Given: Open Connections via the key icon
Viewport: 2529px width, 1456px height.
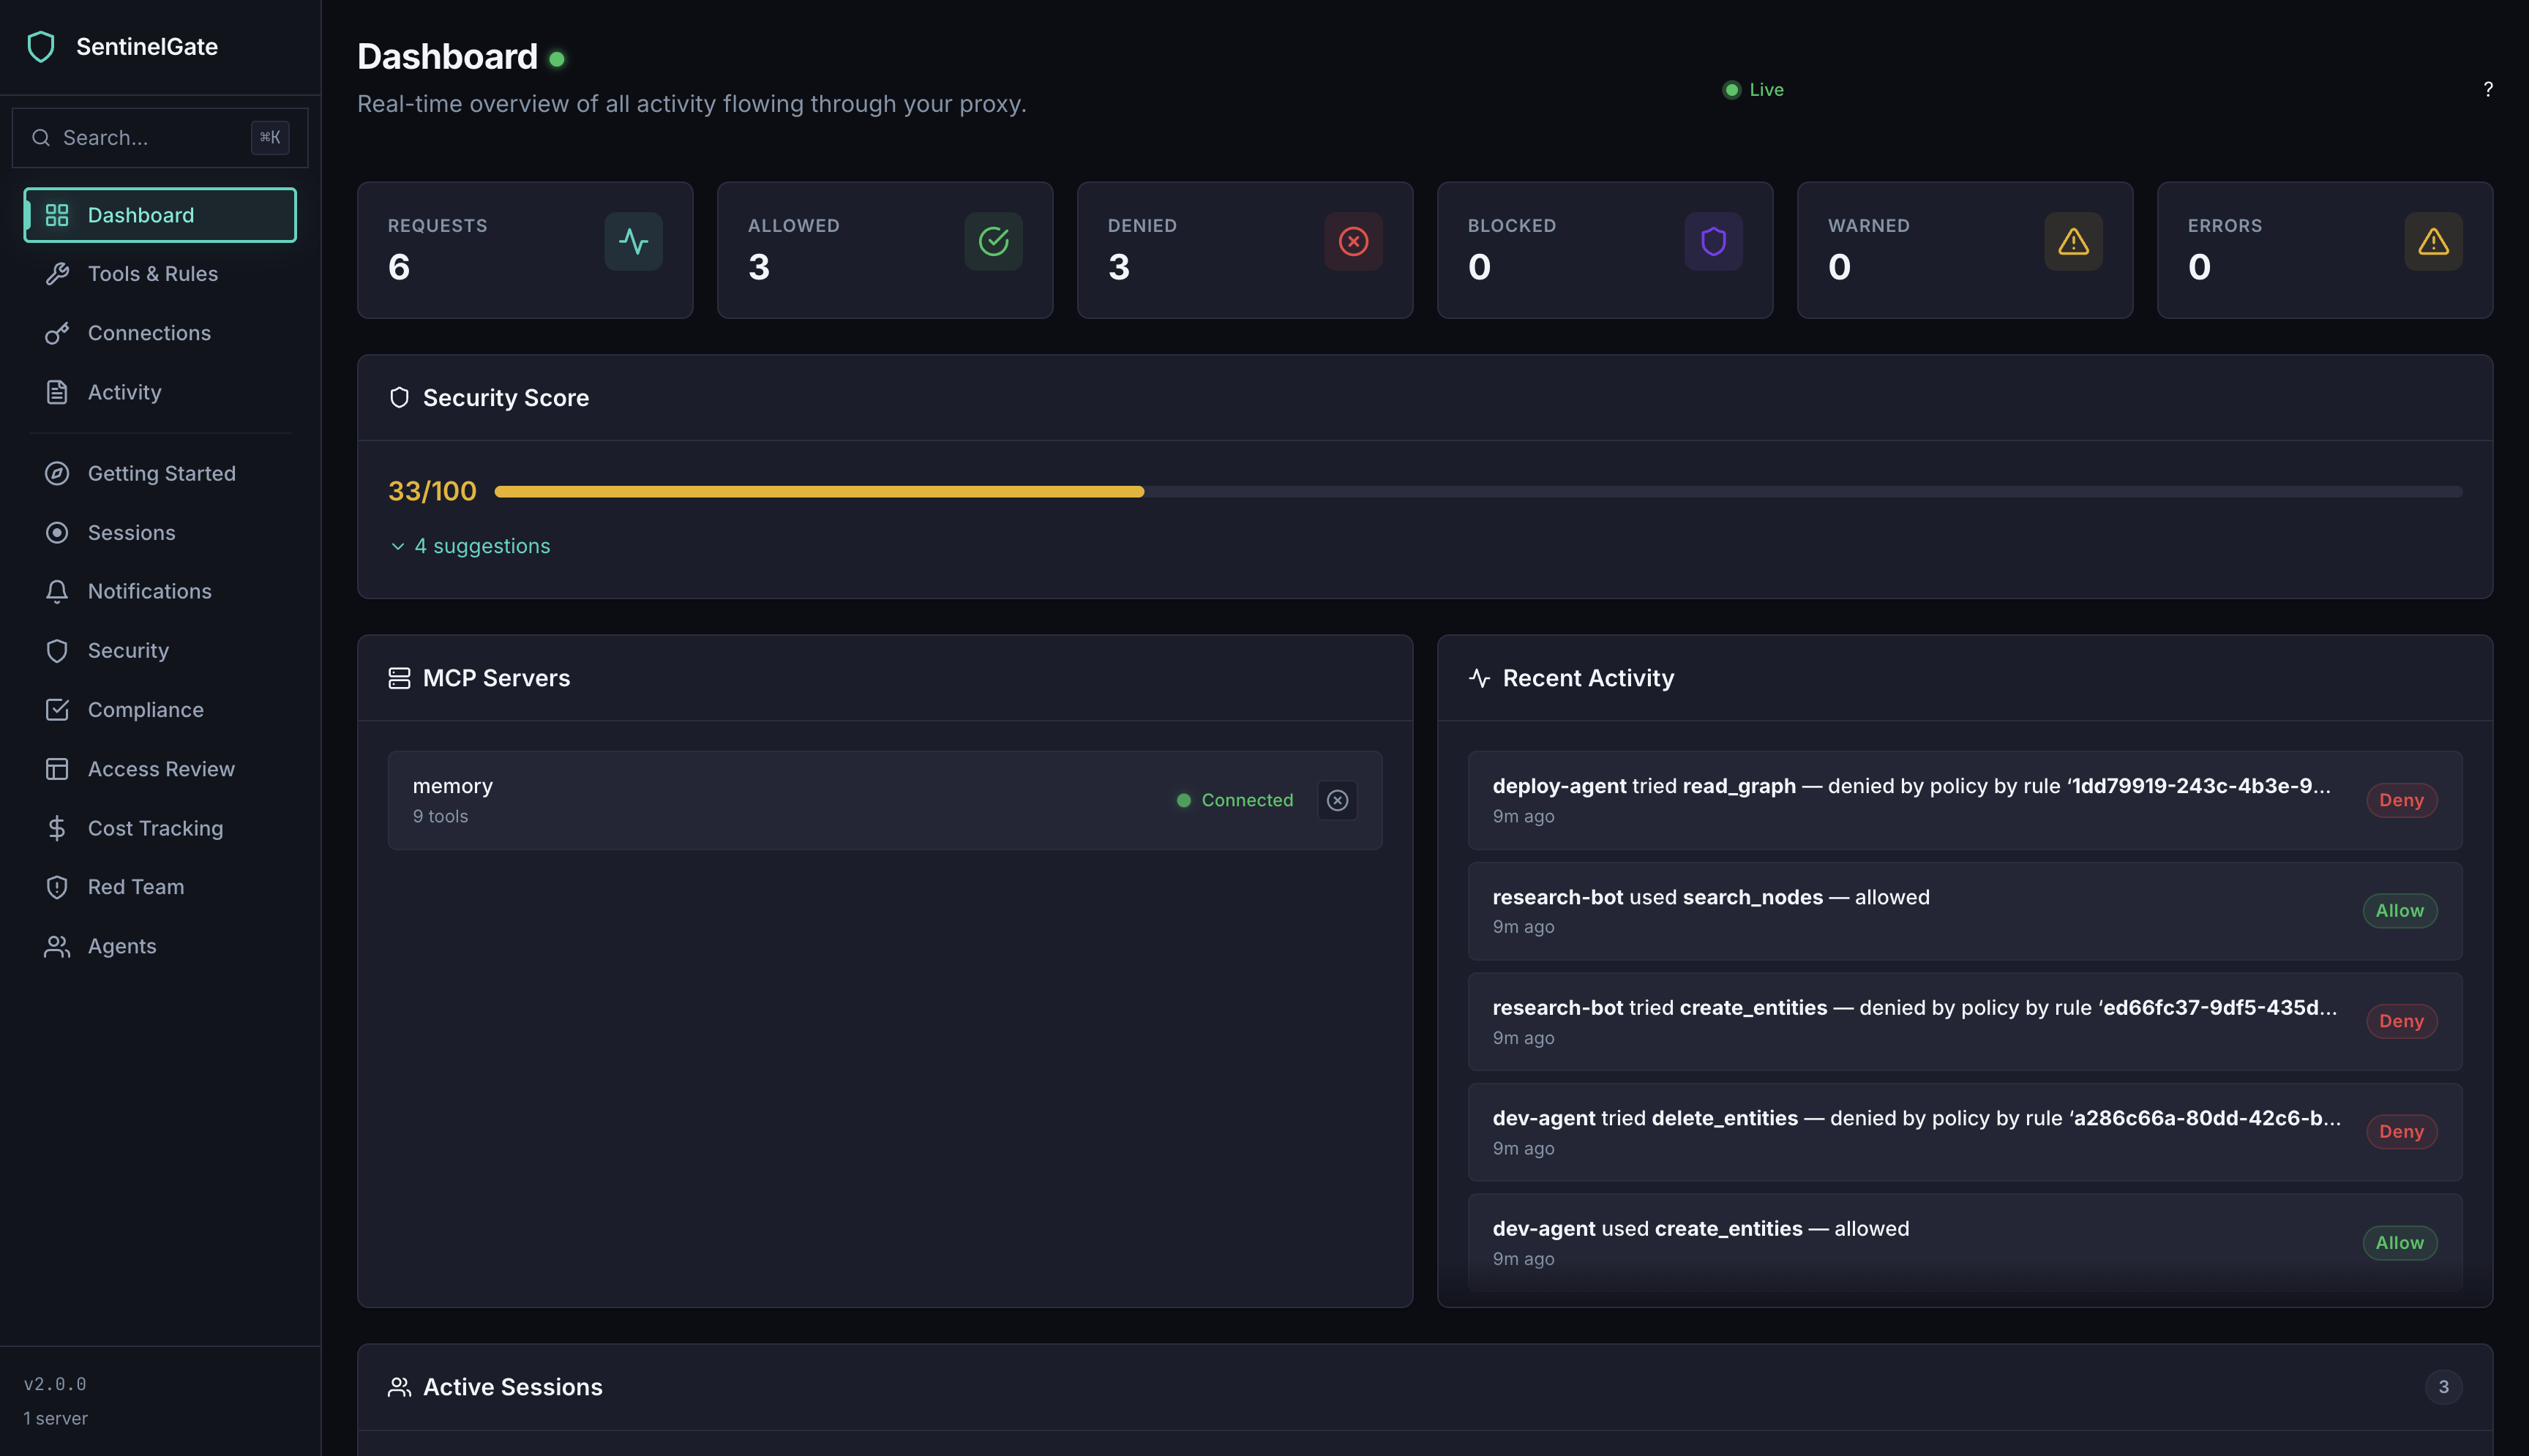Looking at the screenshot, I should pyautogui.click(x=57, y=333).
